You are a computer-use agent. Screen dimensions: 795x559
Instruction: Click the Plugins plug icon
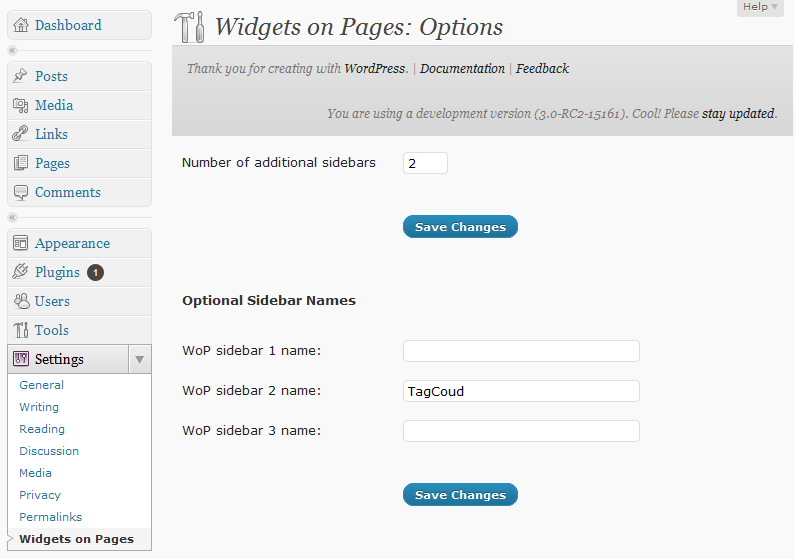21,272
